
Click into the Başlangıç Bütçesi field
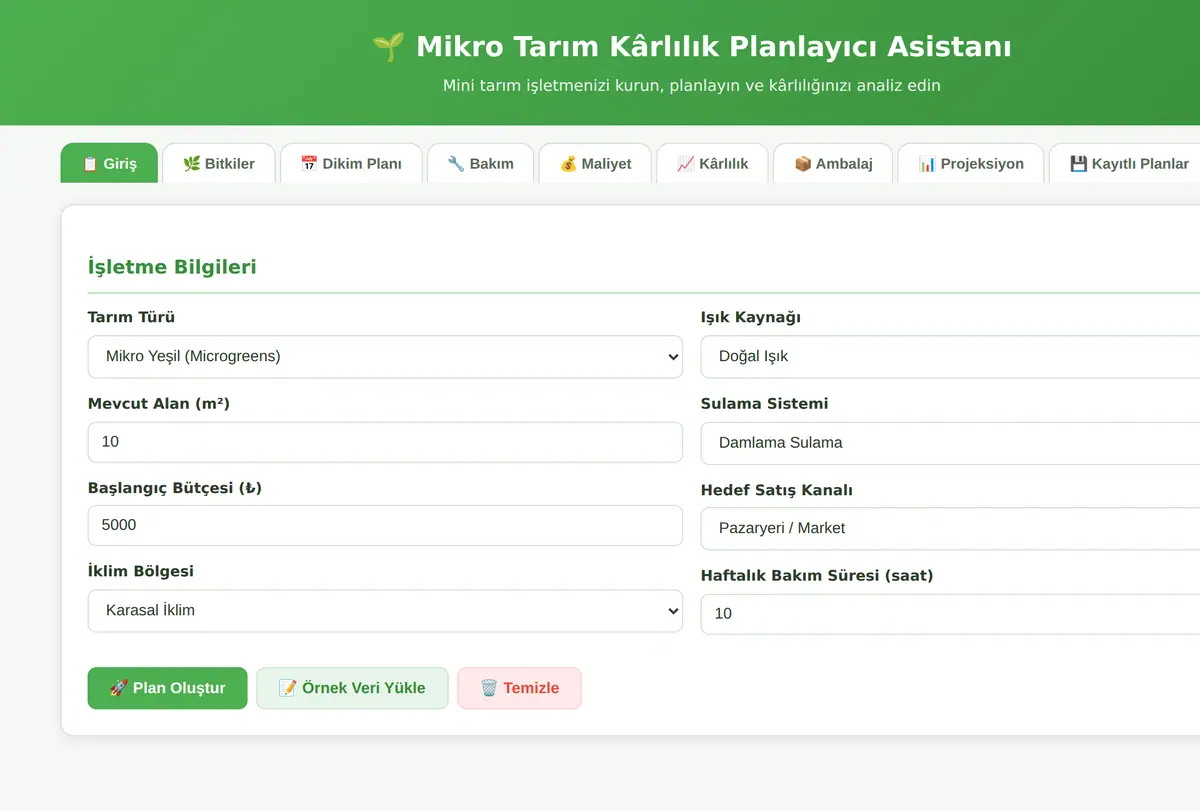(385, 525)
